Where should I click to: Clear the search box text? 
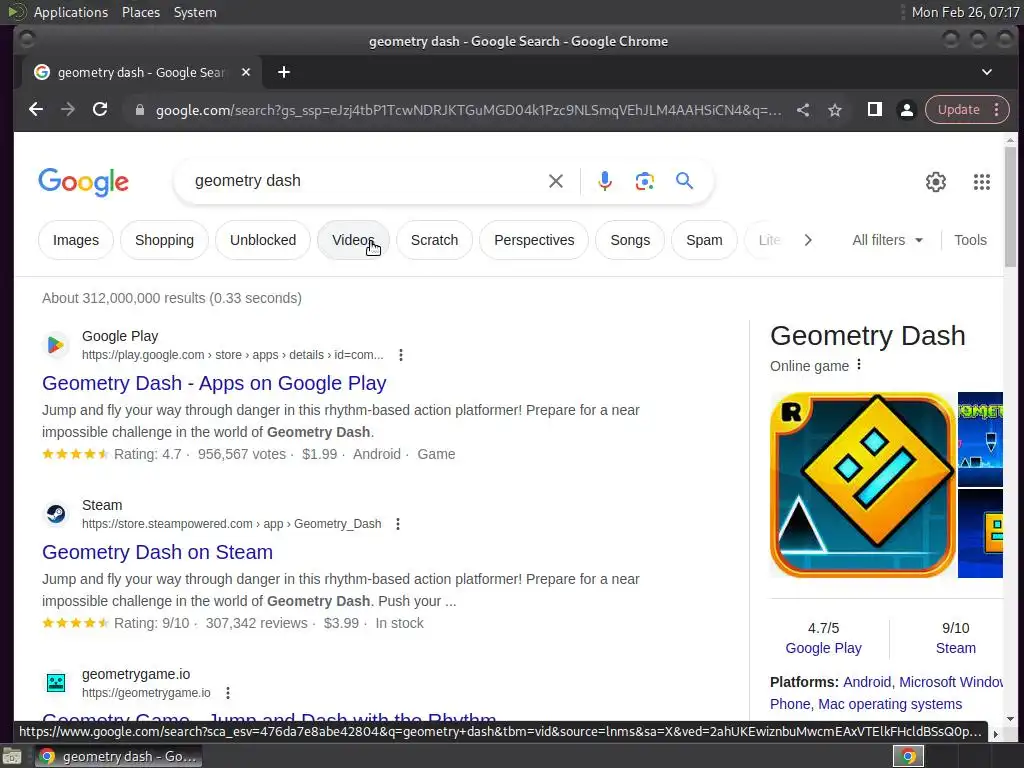pos(556,181)
